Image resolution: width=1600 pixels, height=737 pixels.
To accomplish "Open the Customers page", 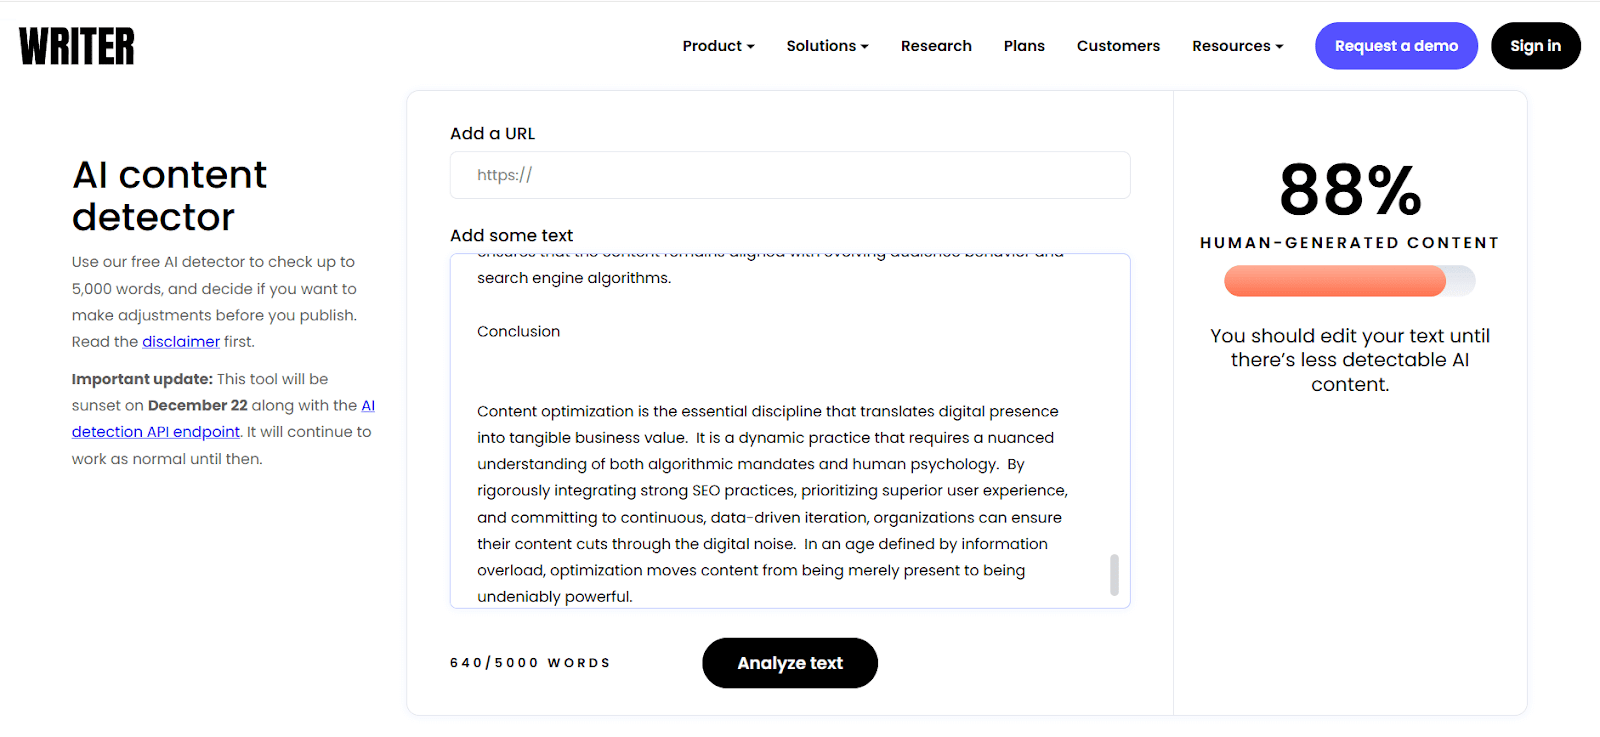I will 1117,45.
